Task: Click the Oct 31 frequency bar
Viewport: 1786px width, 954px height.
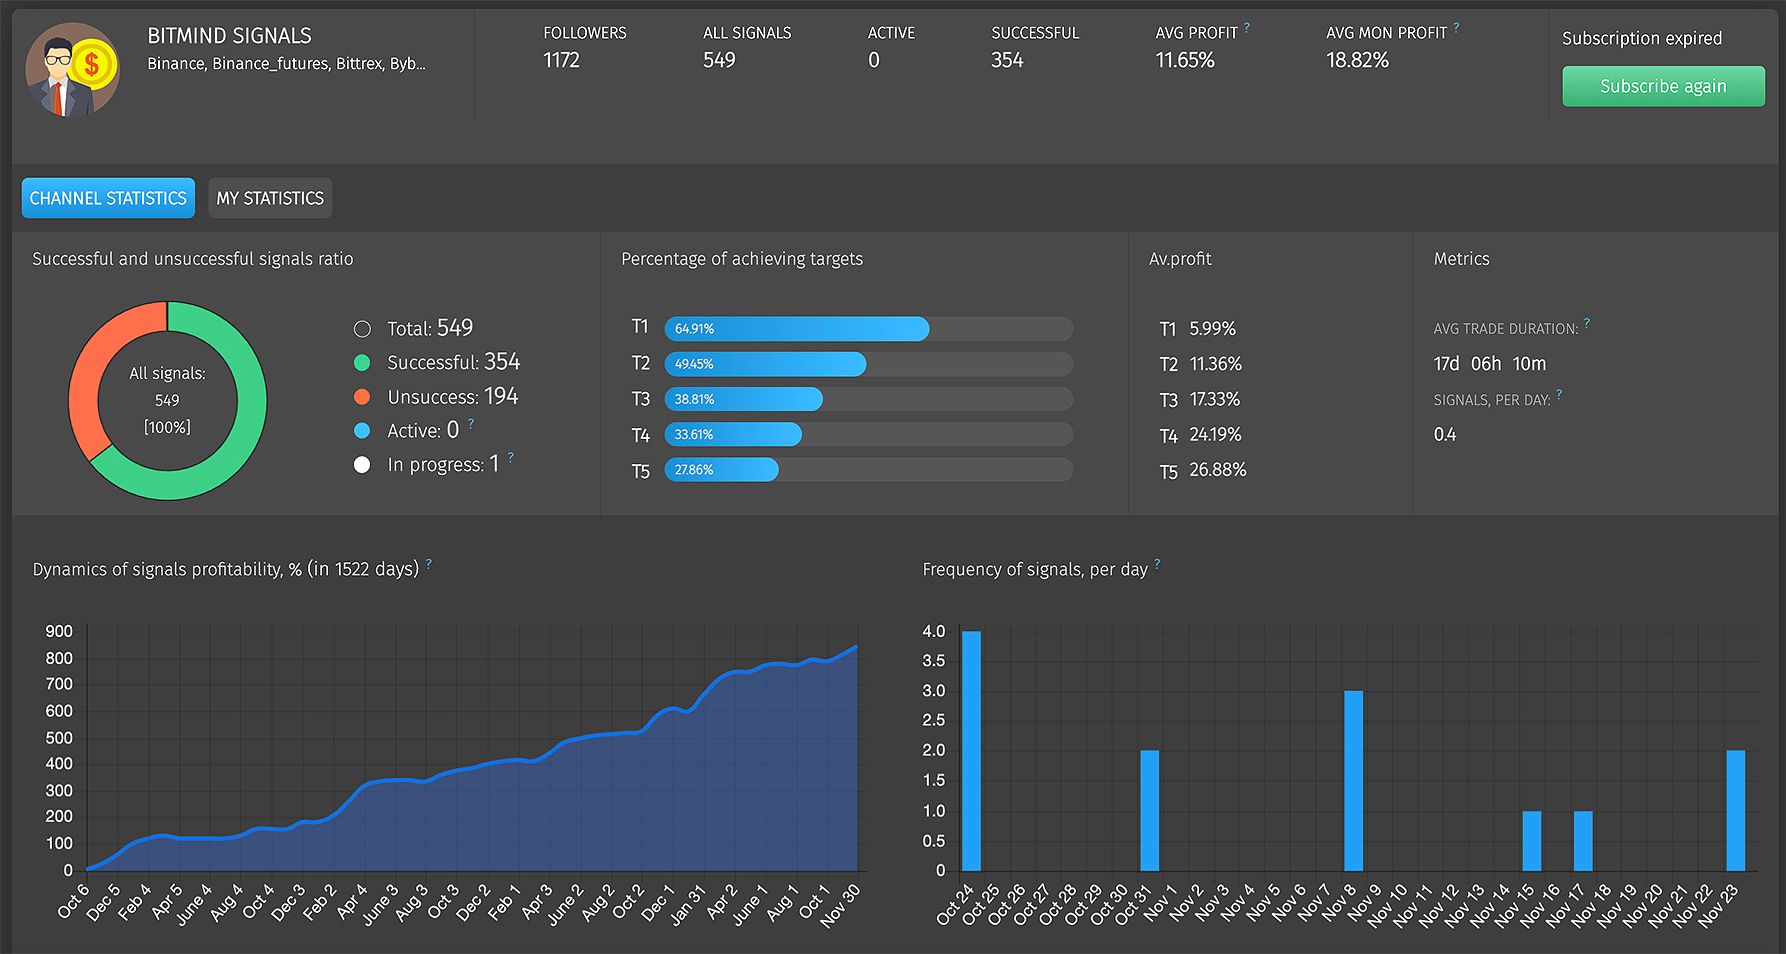Action: point(1150,810)
